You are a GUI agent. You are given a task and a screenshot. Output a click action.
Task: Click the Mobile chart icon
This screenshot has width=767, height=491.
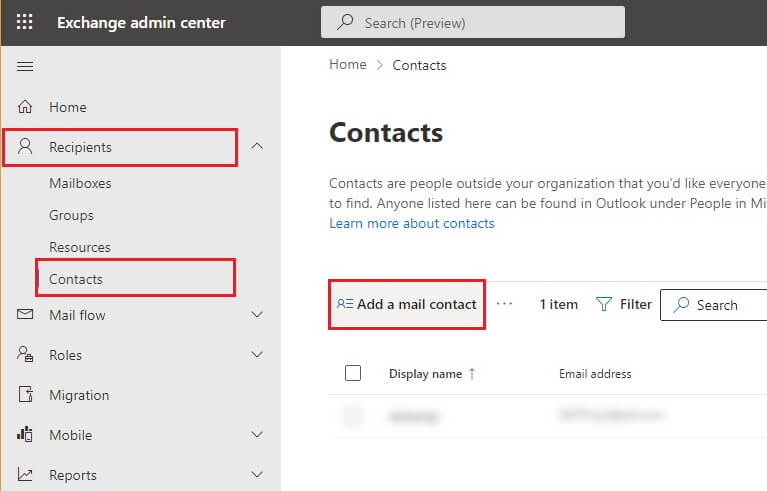(x=26, y=435)
